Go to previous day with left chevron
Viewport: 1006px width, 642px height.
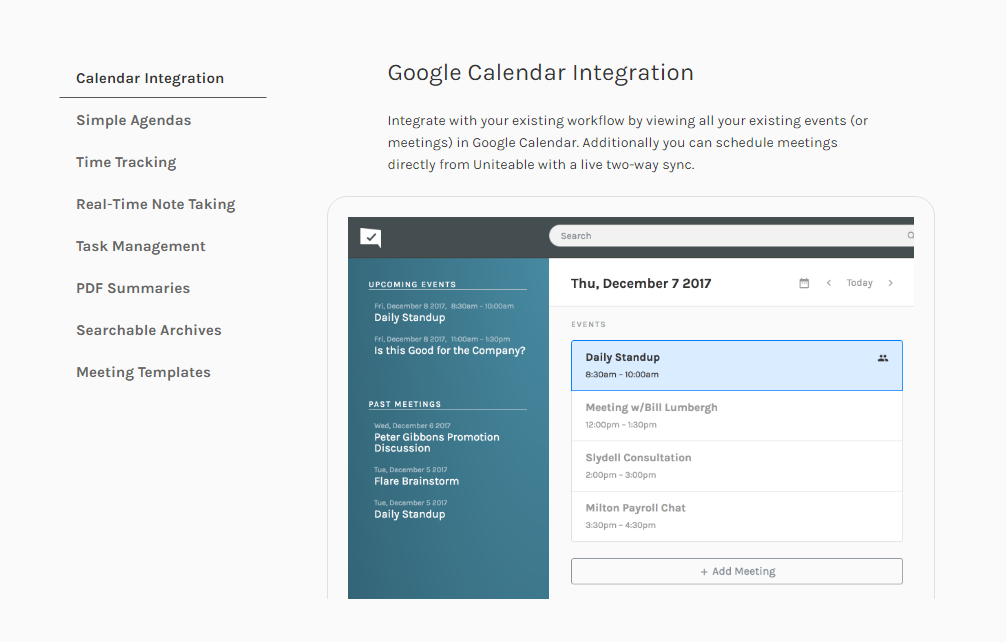coord(829,283)
